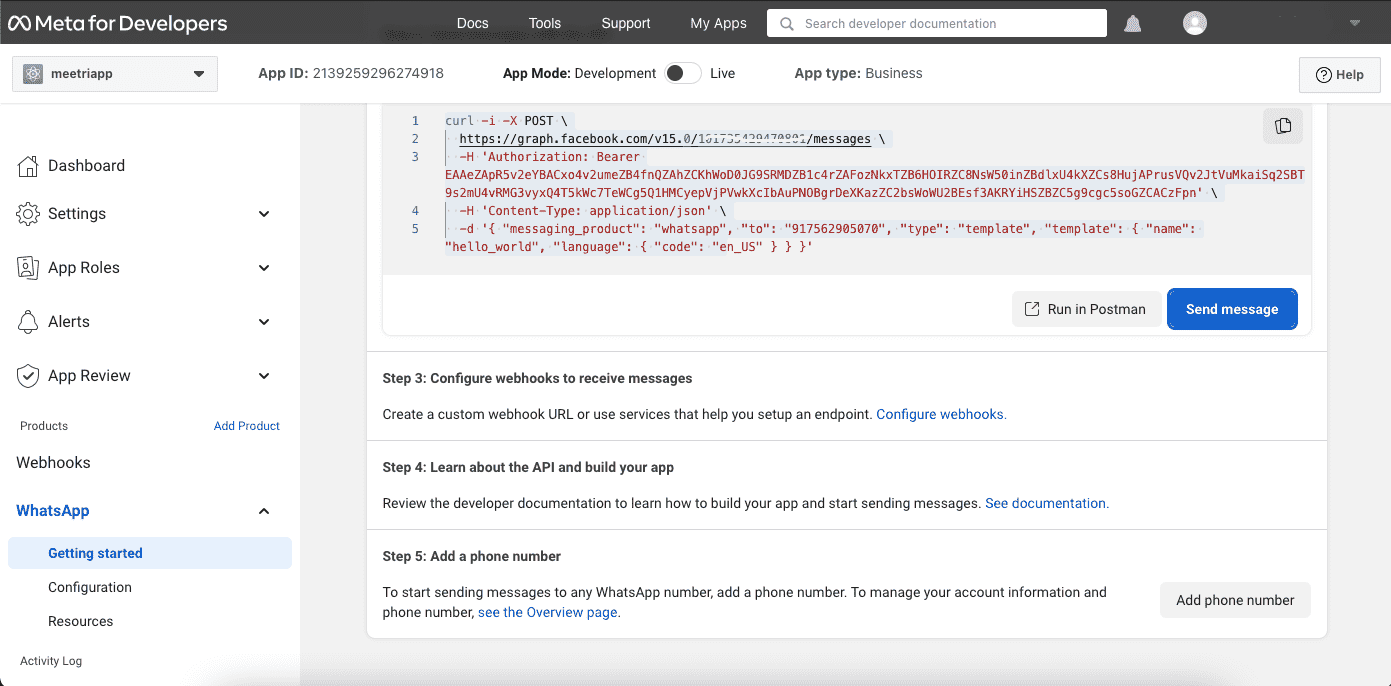This screenshot has width=1391, height=686.
Task: Open WhatsApp Configuration page
Action: (x=90, y=587)
